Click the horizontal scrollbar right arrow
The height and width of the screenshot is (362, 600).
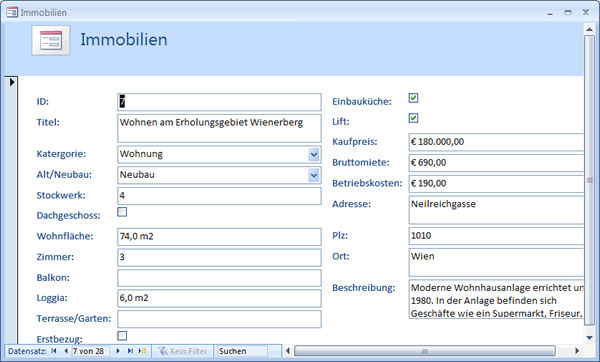577,351
